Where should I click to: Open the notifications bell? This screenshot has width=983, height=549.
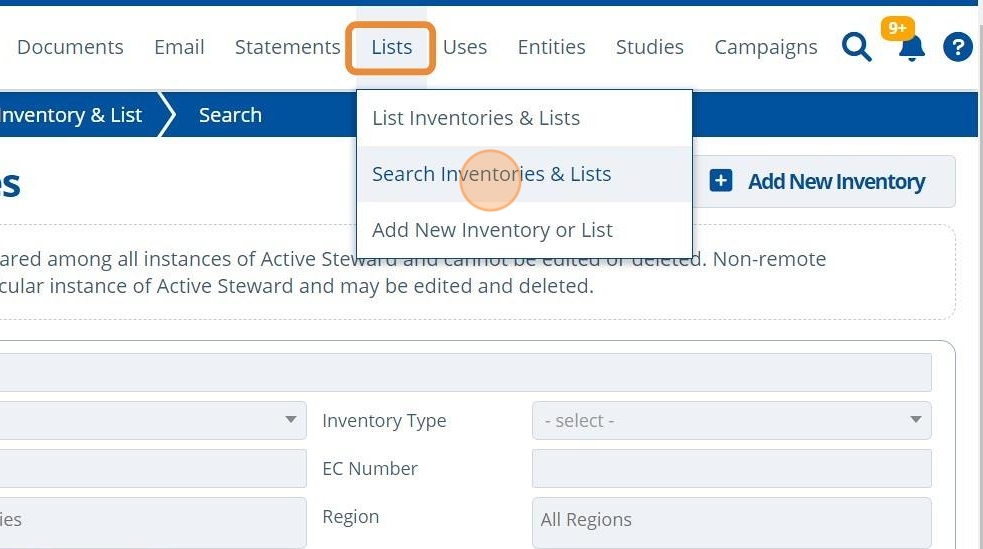pyautogui.click(x=911, y=48)
